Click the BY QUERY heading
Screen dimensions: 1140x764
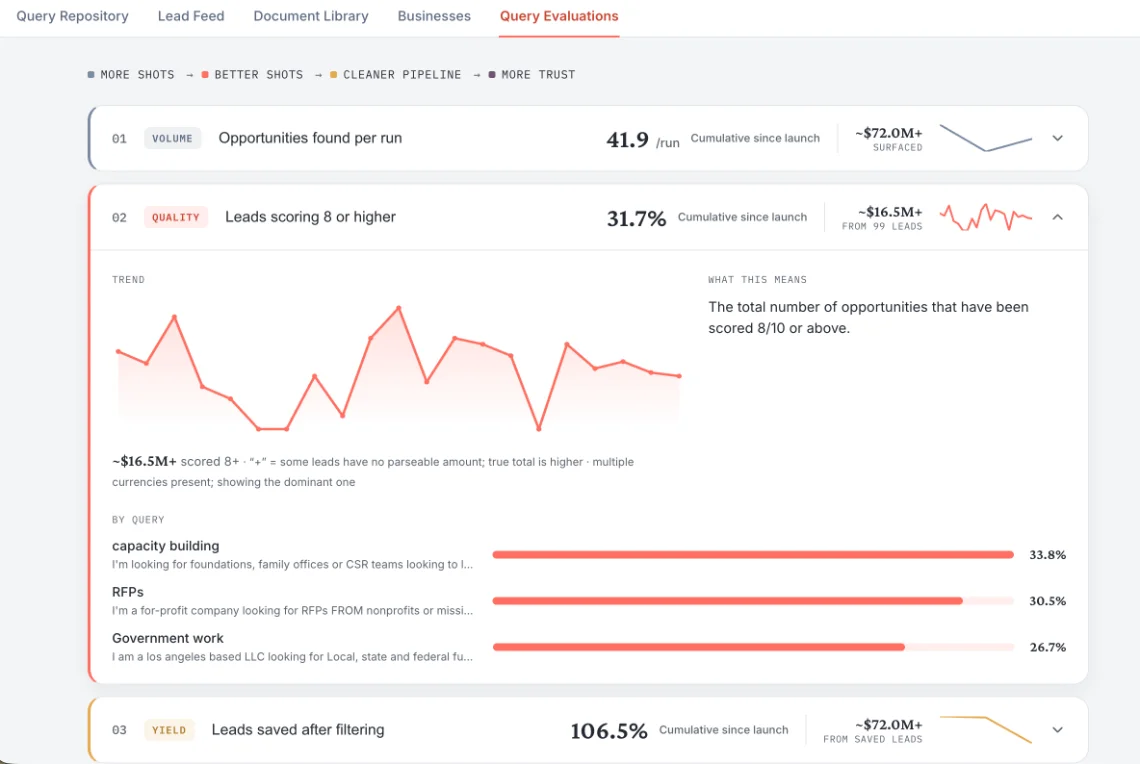point(138,520)
